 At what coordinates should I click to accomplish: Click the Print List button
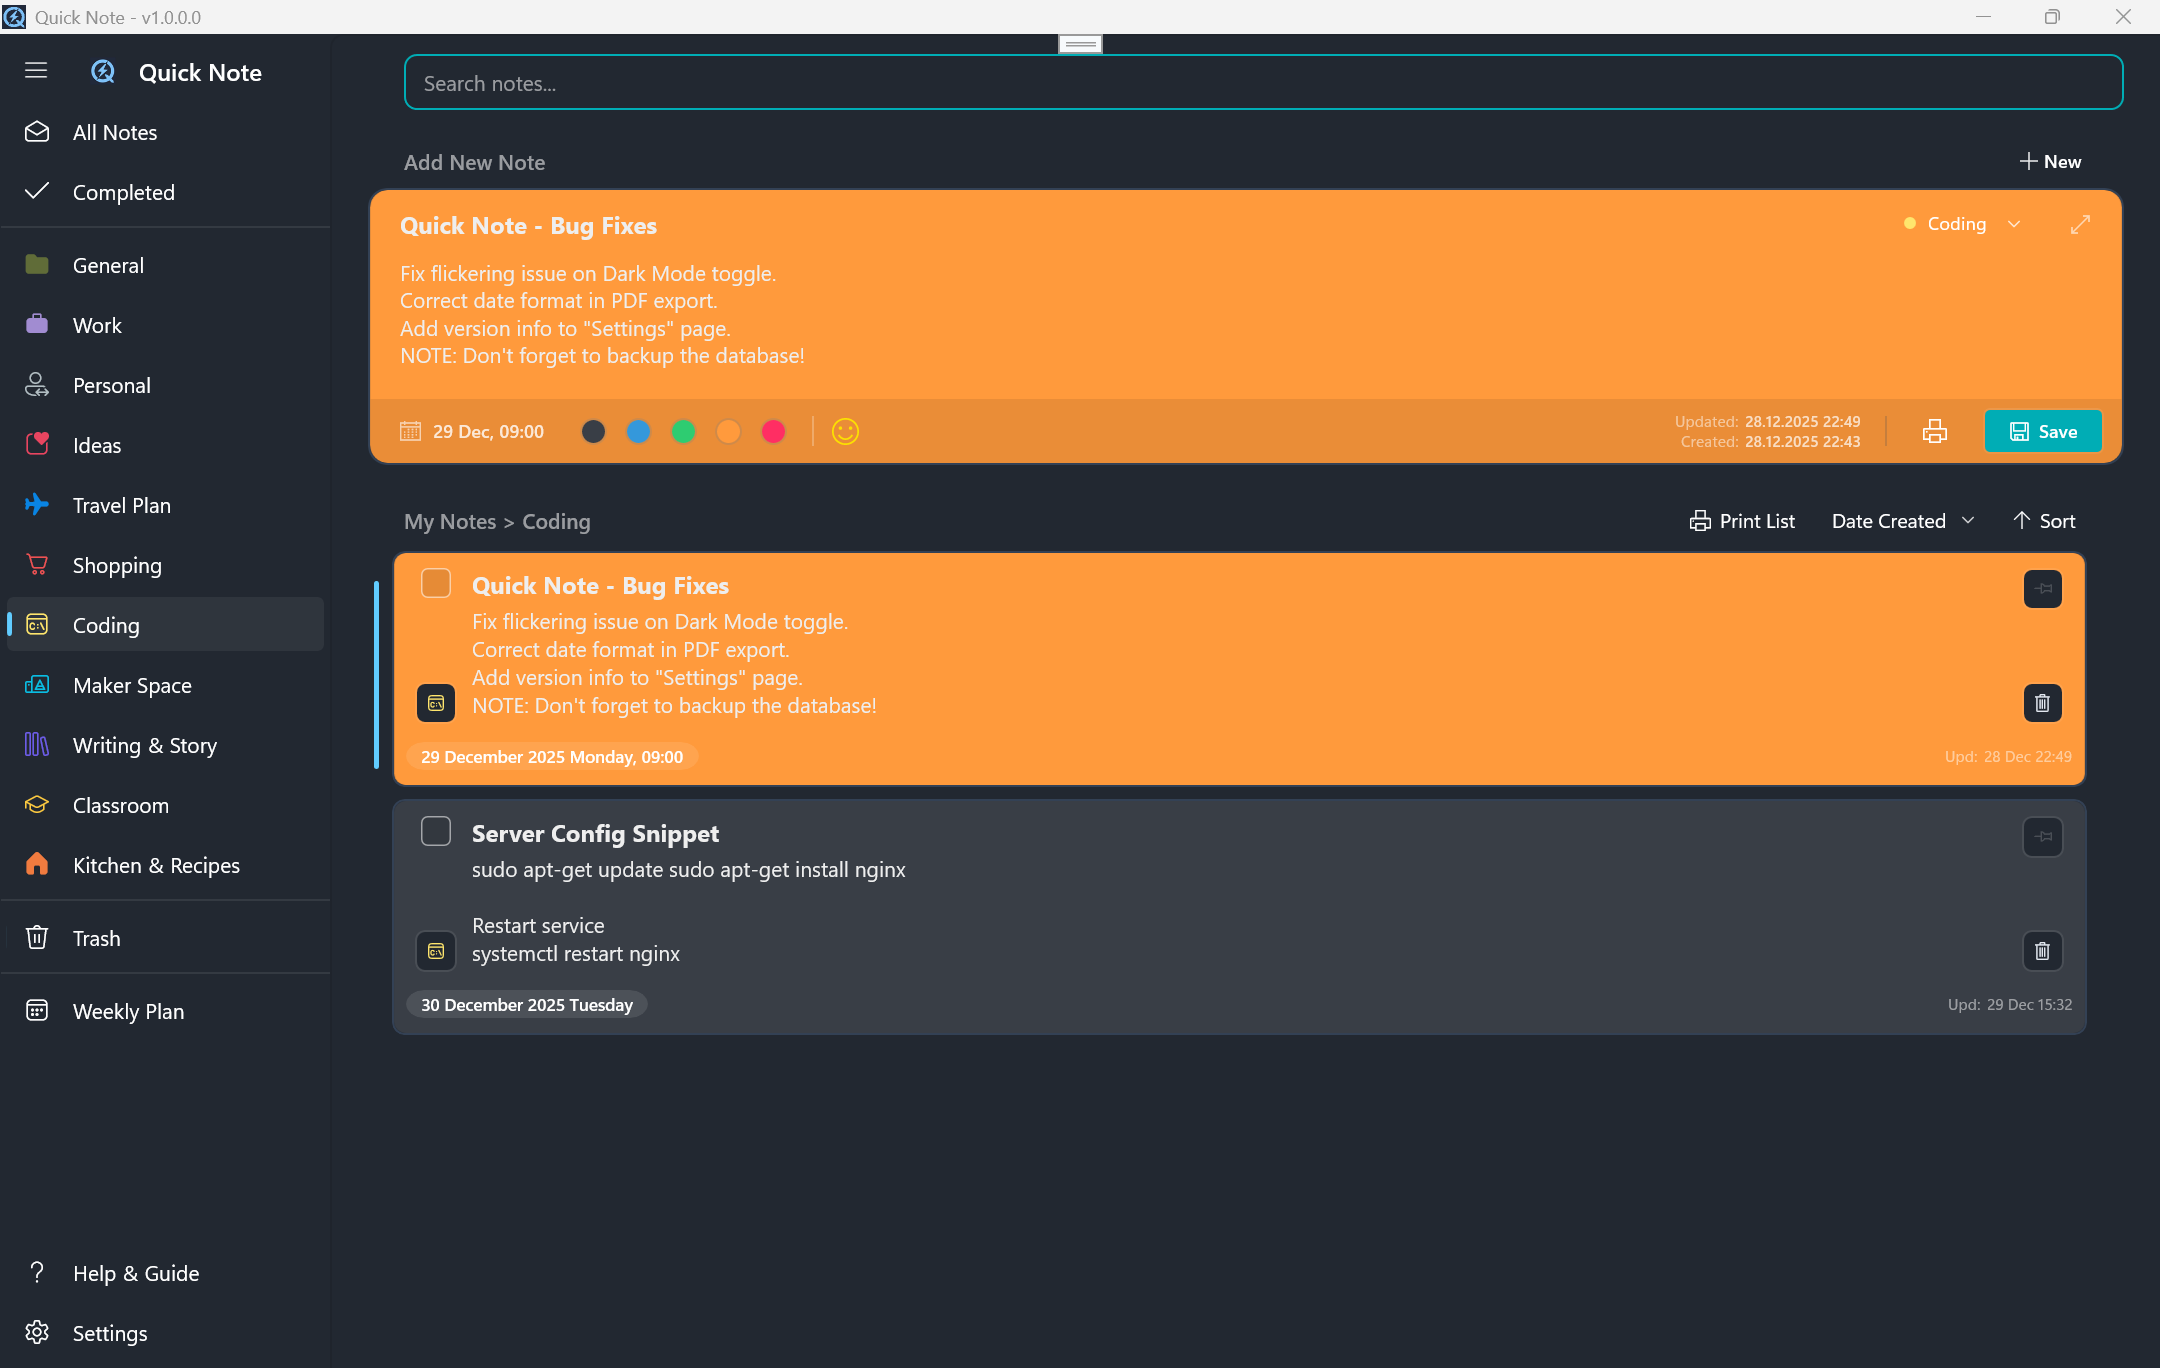point(1742,521)
